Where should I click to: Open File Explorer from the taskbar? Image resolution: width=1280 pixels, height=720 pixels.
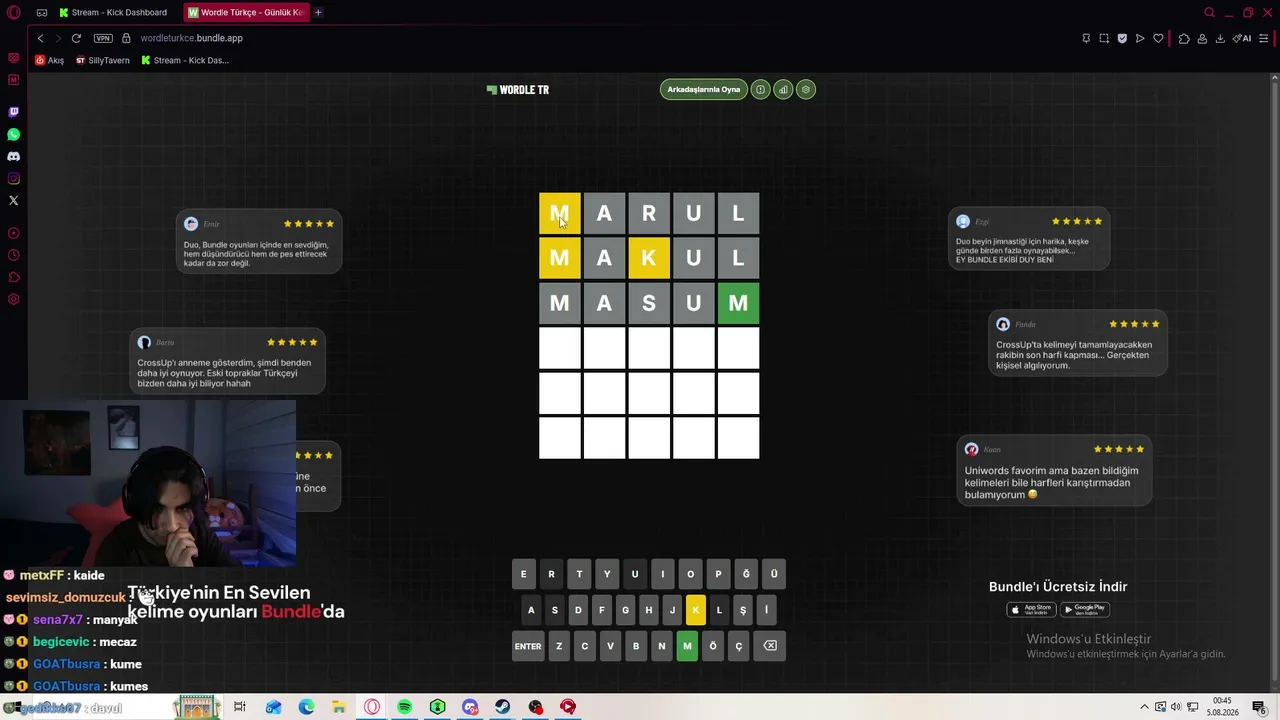[339, 707]
